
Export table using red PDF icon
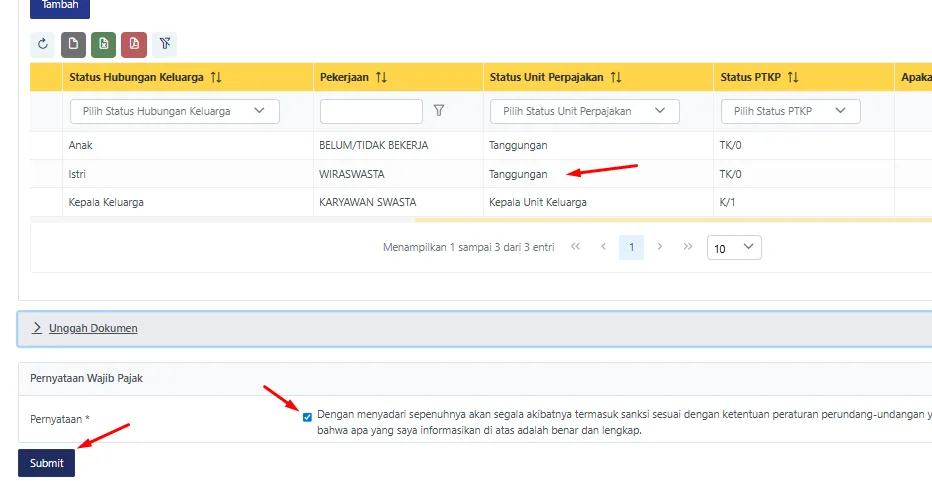[x=134, y=44]
